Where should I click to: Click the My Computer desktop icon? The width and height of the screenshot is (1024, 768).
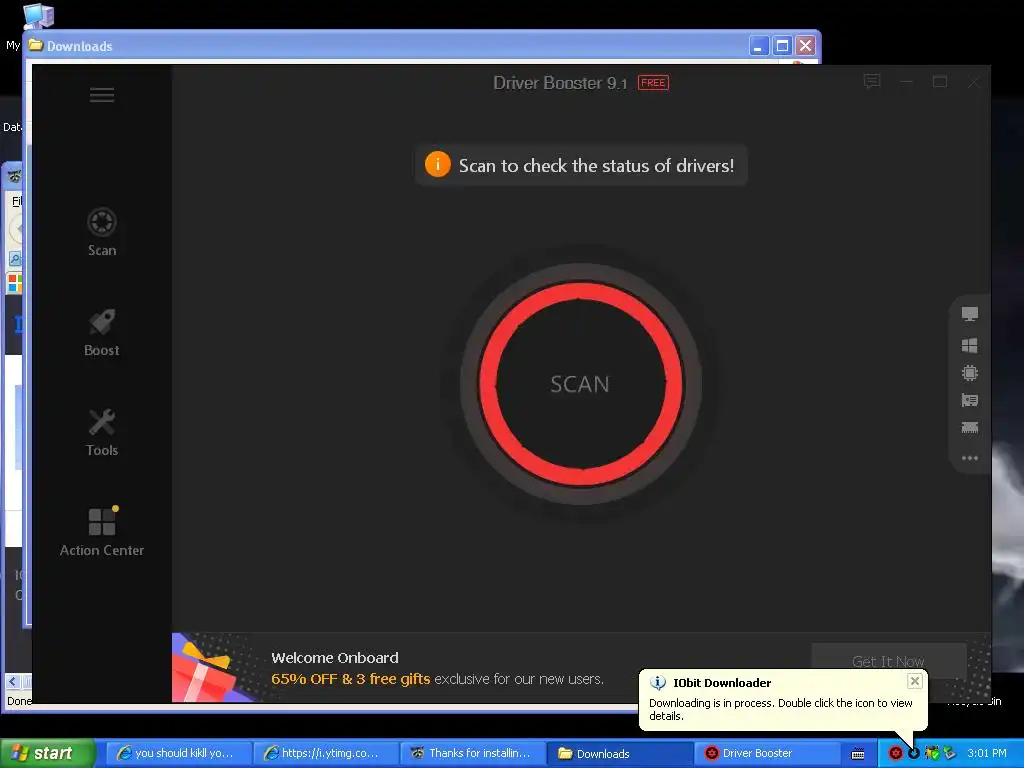point(38,16)
